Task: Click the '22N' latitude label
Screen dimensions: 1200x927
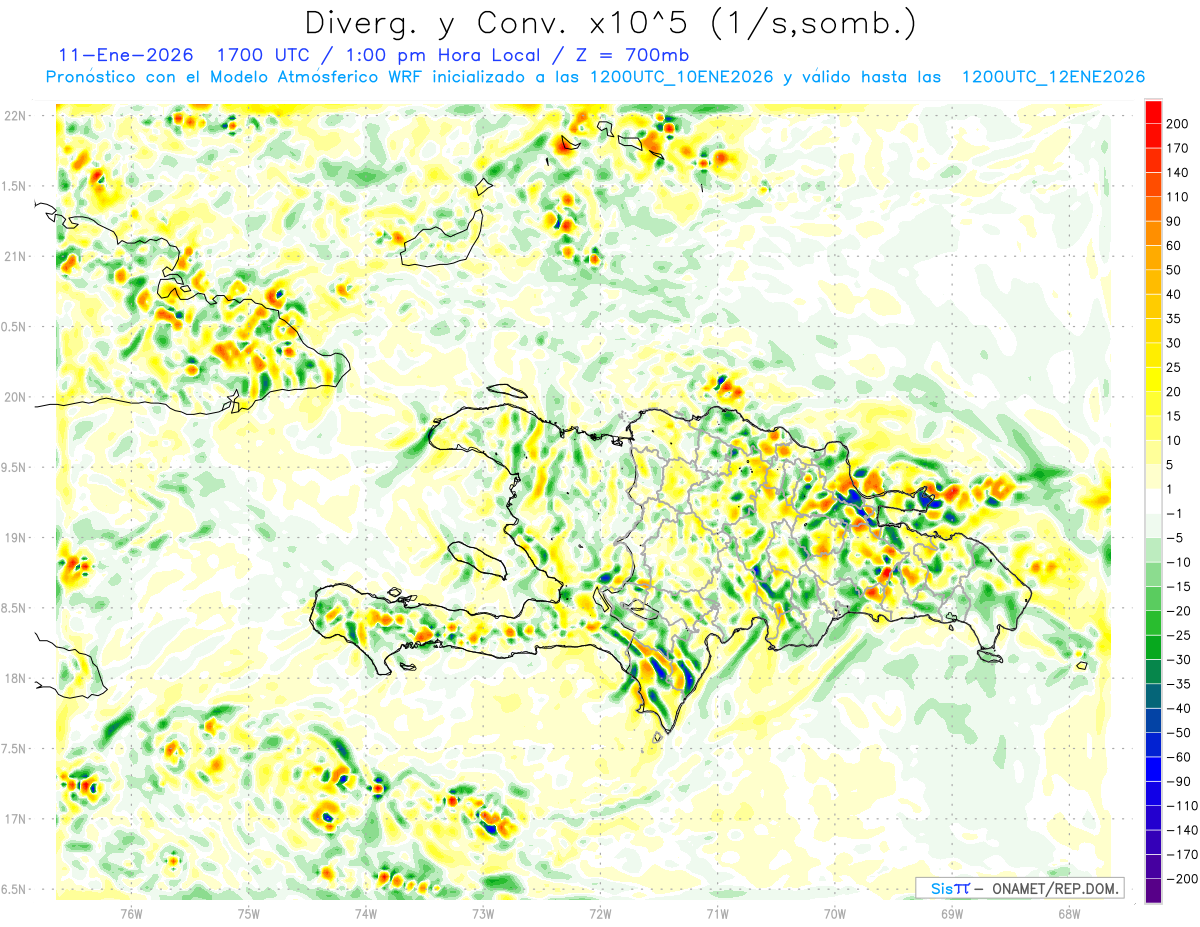Action: [15, 116]
